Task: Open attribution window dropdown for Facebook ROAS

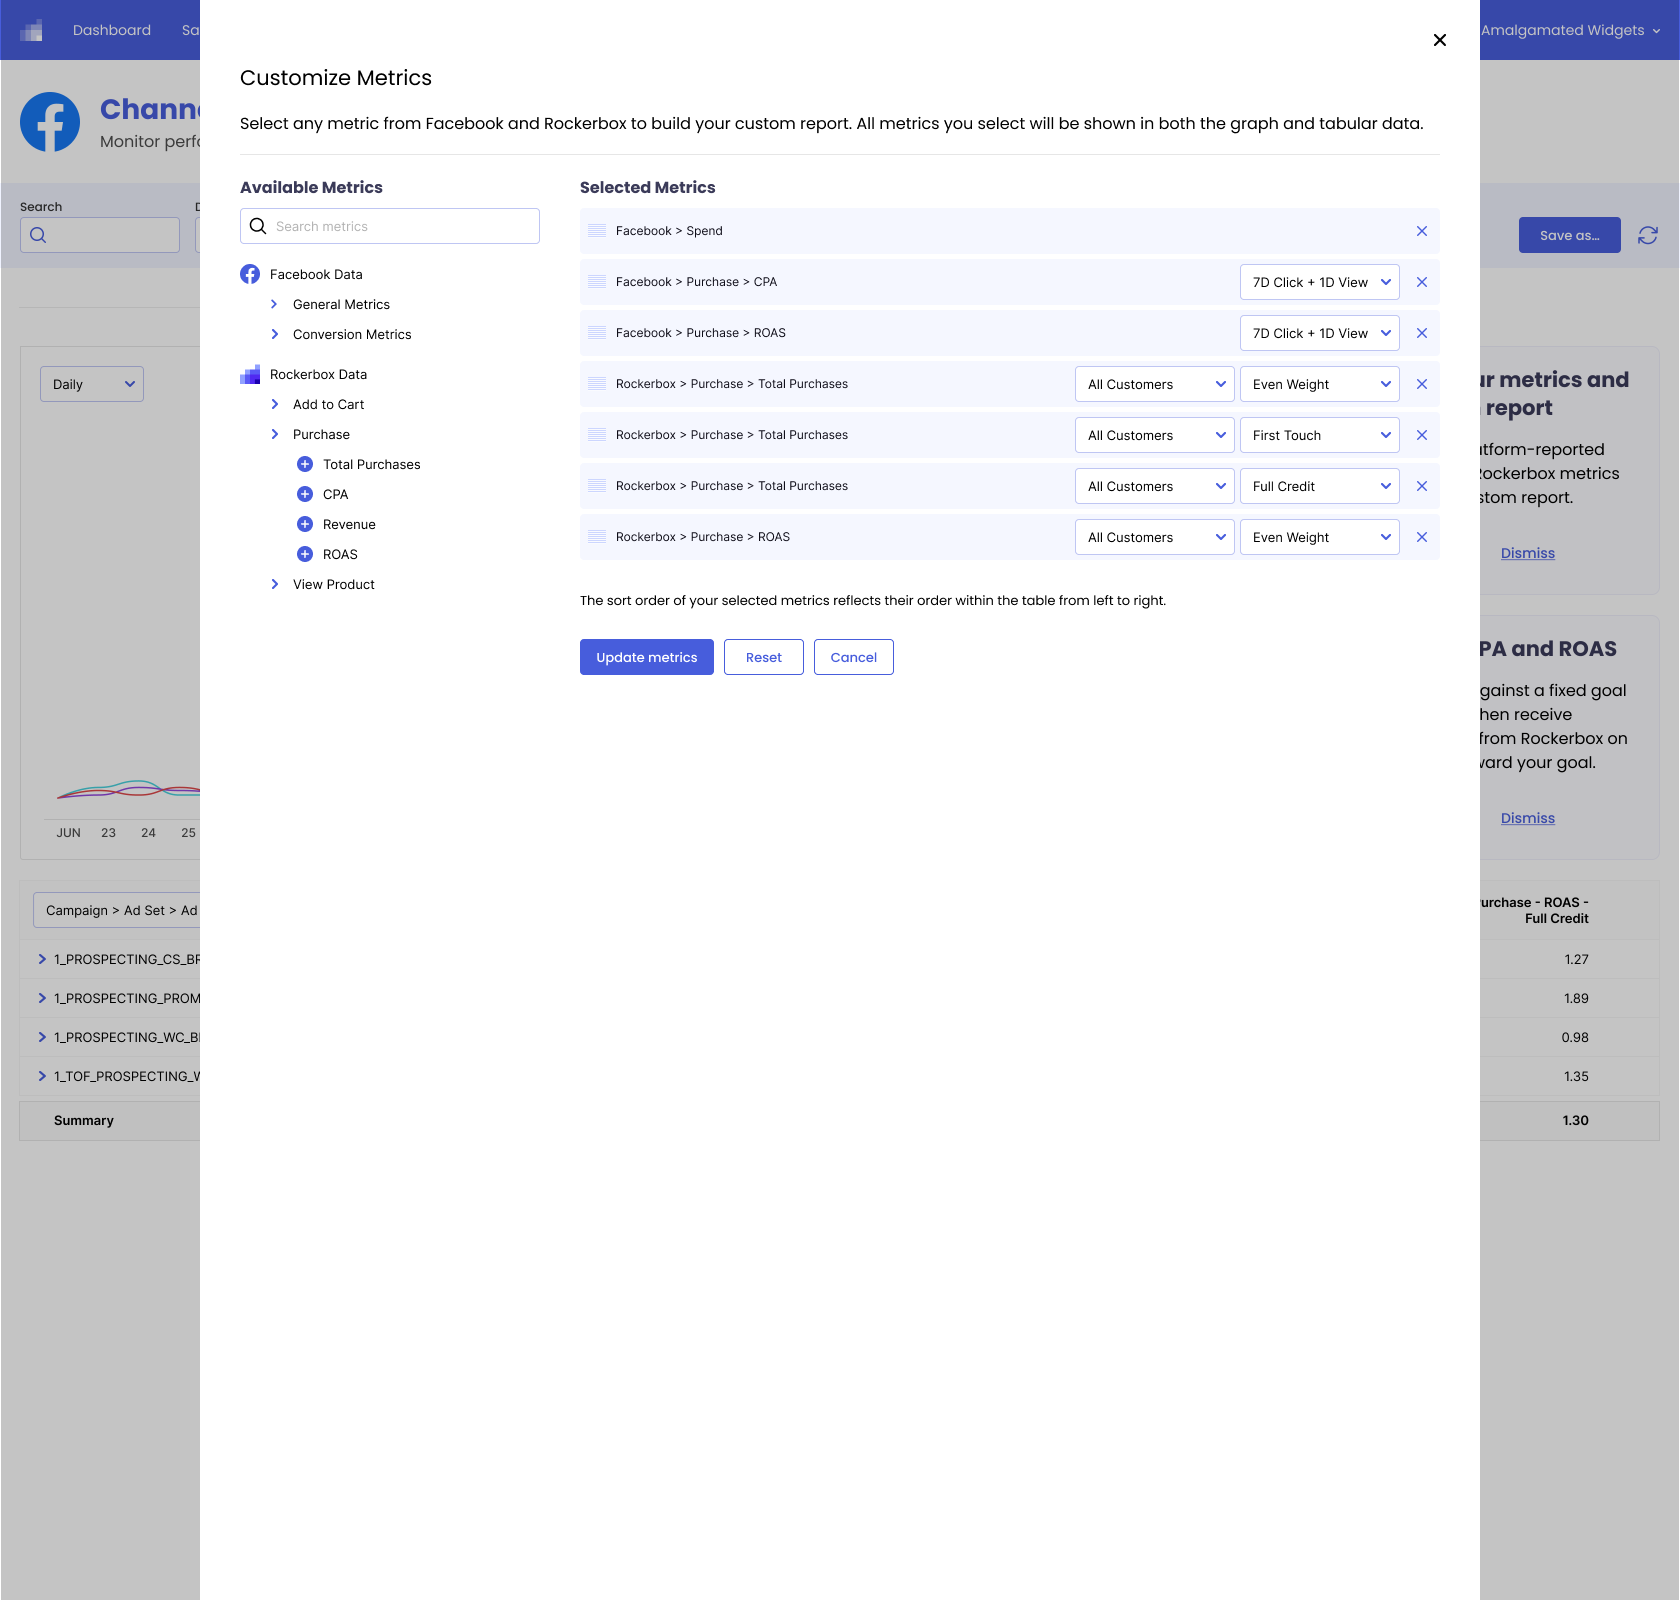Action: click(1320, 333)
